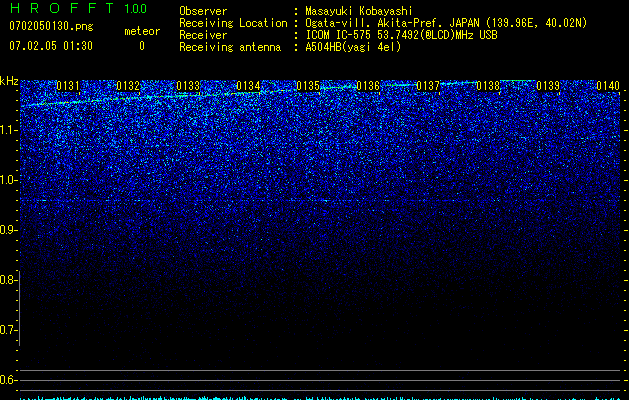Click the meteor count value 0
The height and width of the screenshot is (400, 629).
[x=142, y=46]
